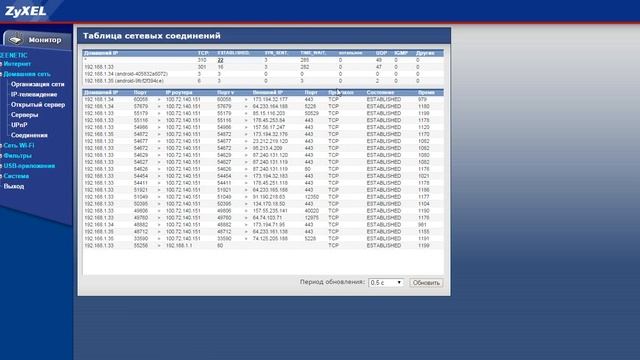The height and width of the screenshot is (360, 640).
Task: Click the Другие column header
Action: pos(425,53)
